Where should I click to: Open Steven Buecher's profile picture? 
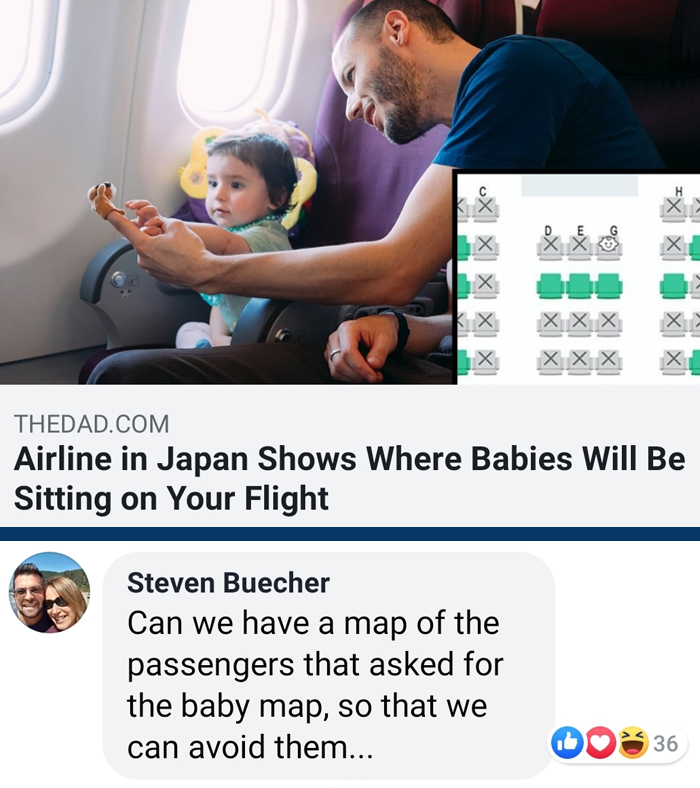click(x=49, y=593)
